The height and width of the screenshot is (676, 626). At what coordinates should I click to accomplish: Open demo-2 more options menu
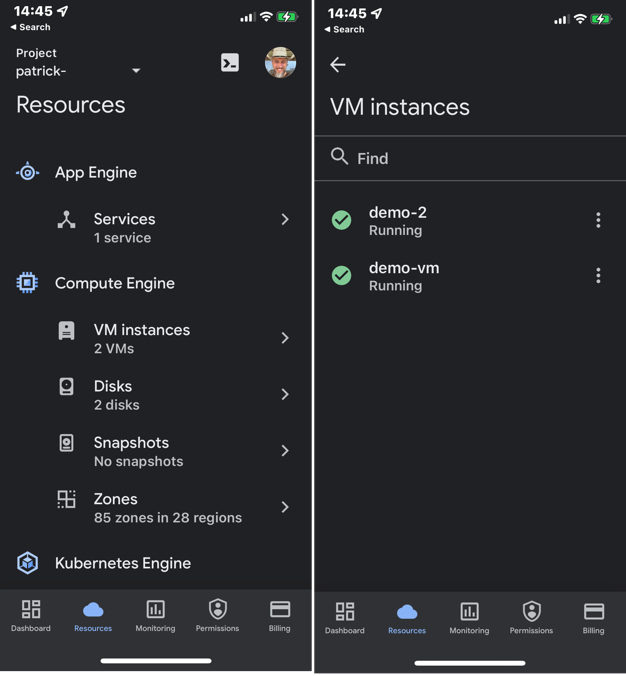click(598, 220)
